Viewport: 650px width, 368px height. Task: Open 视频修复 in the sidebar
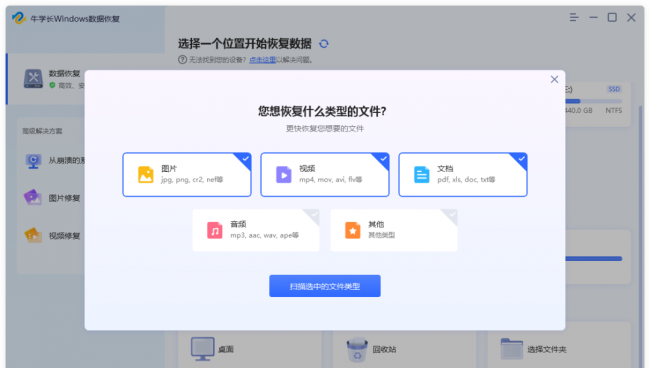[52, 236]
